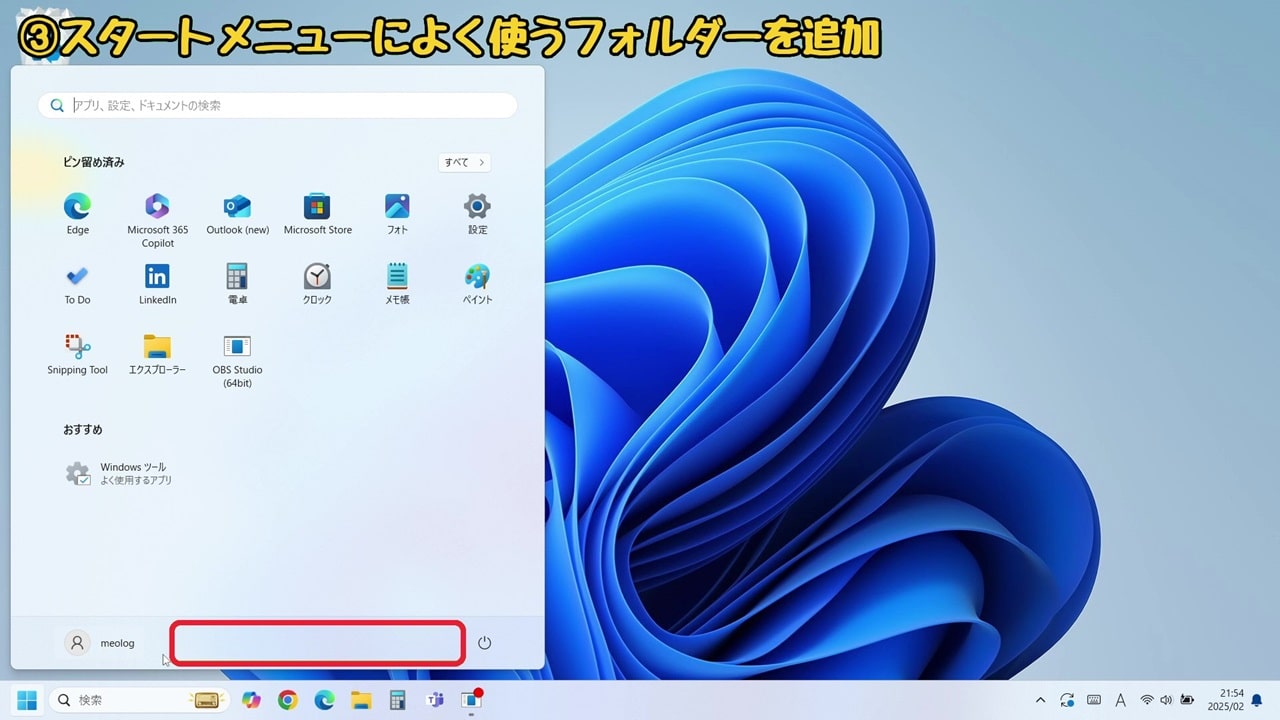This screenshot has height=720, width=1280.
Task: Open the meolog user account menu
Action: point(99,643)
